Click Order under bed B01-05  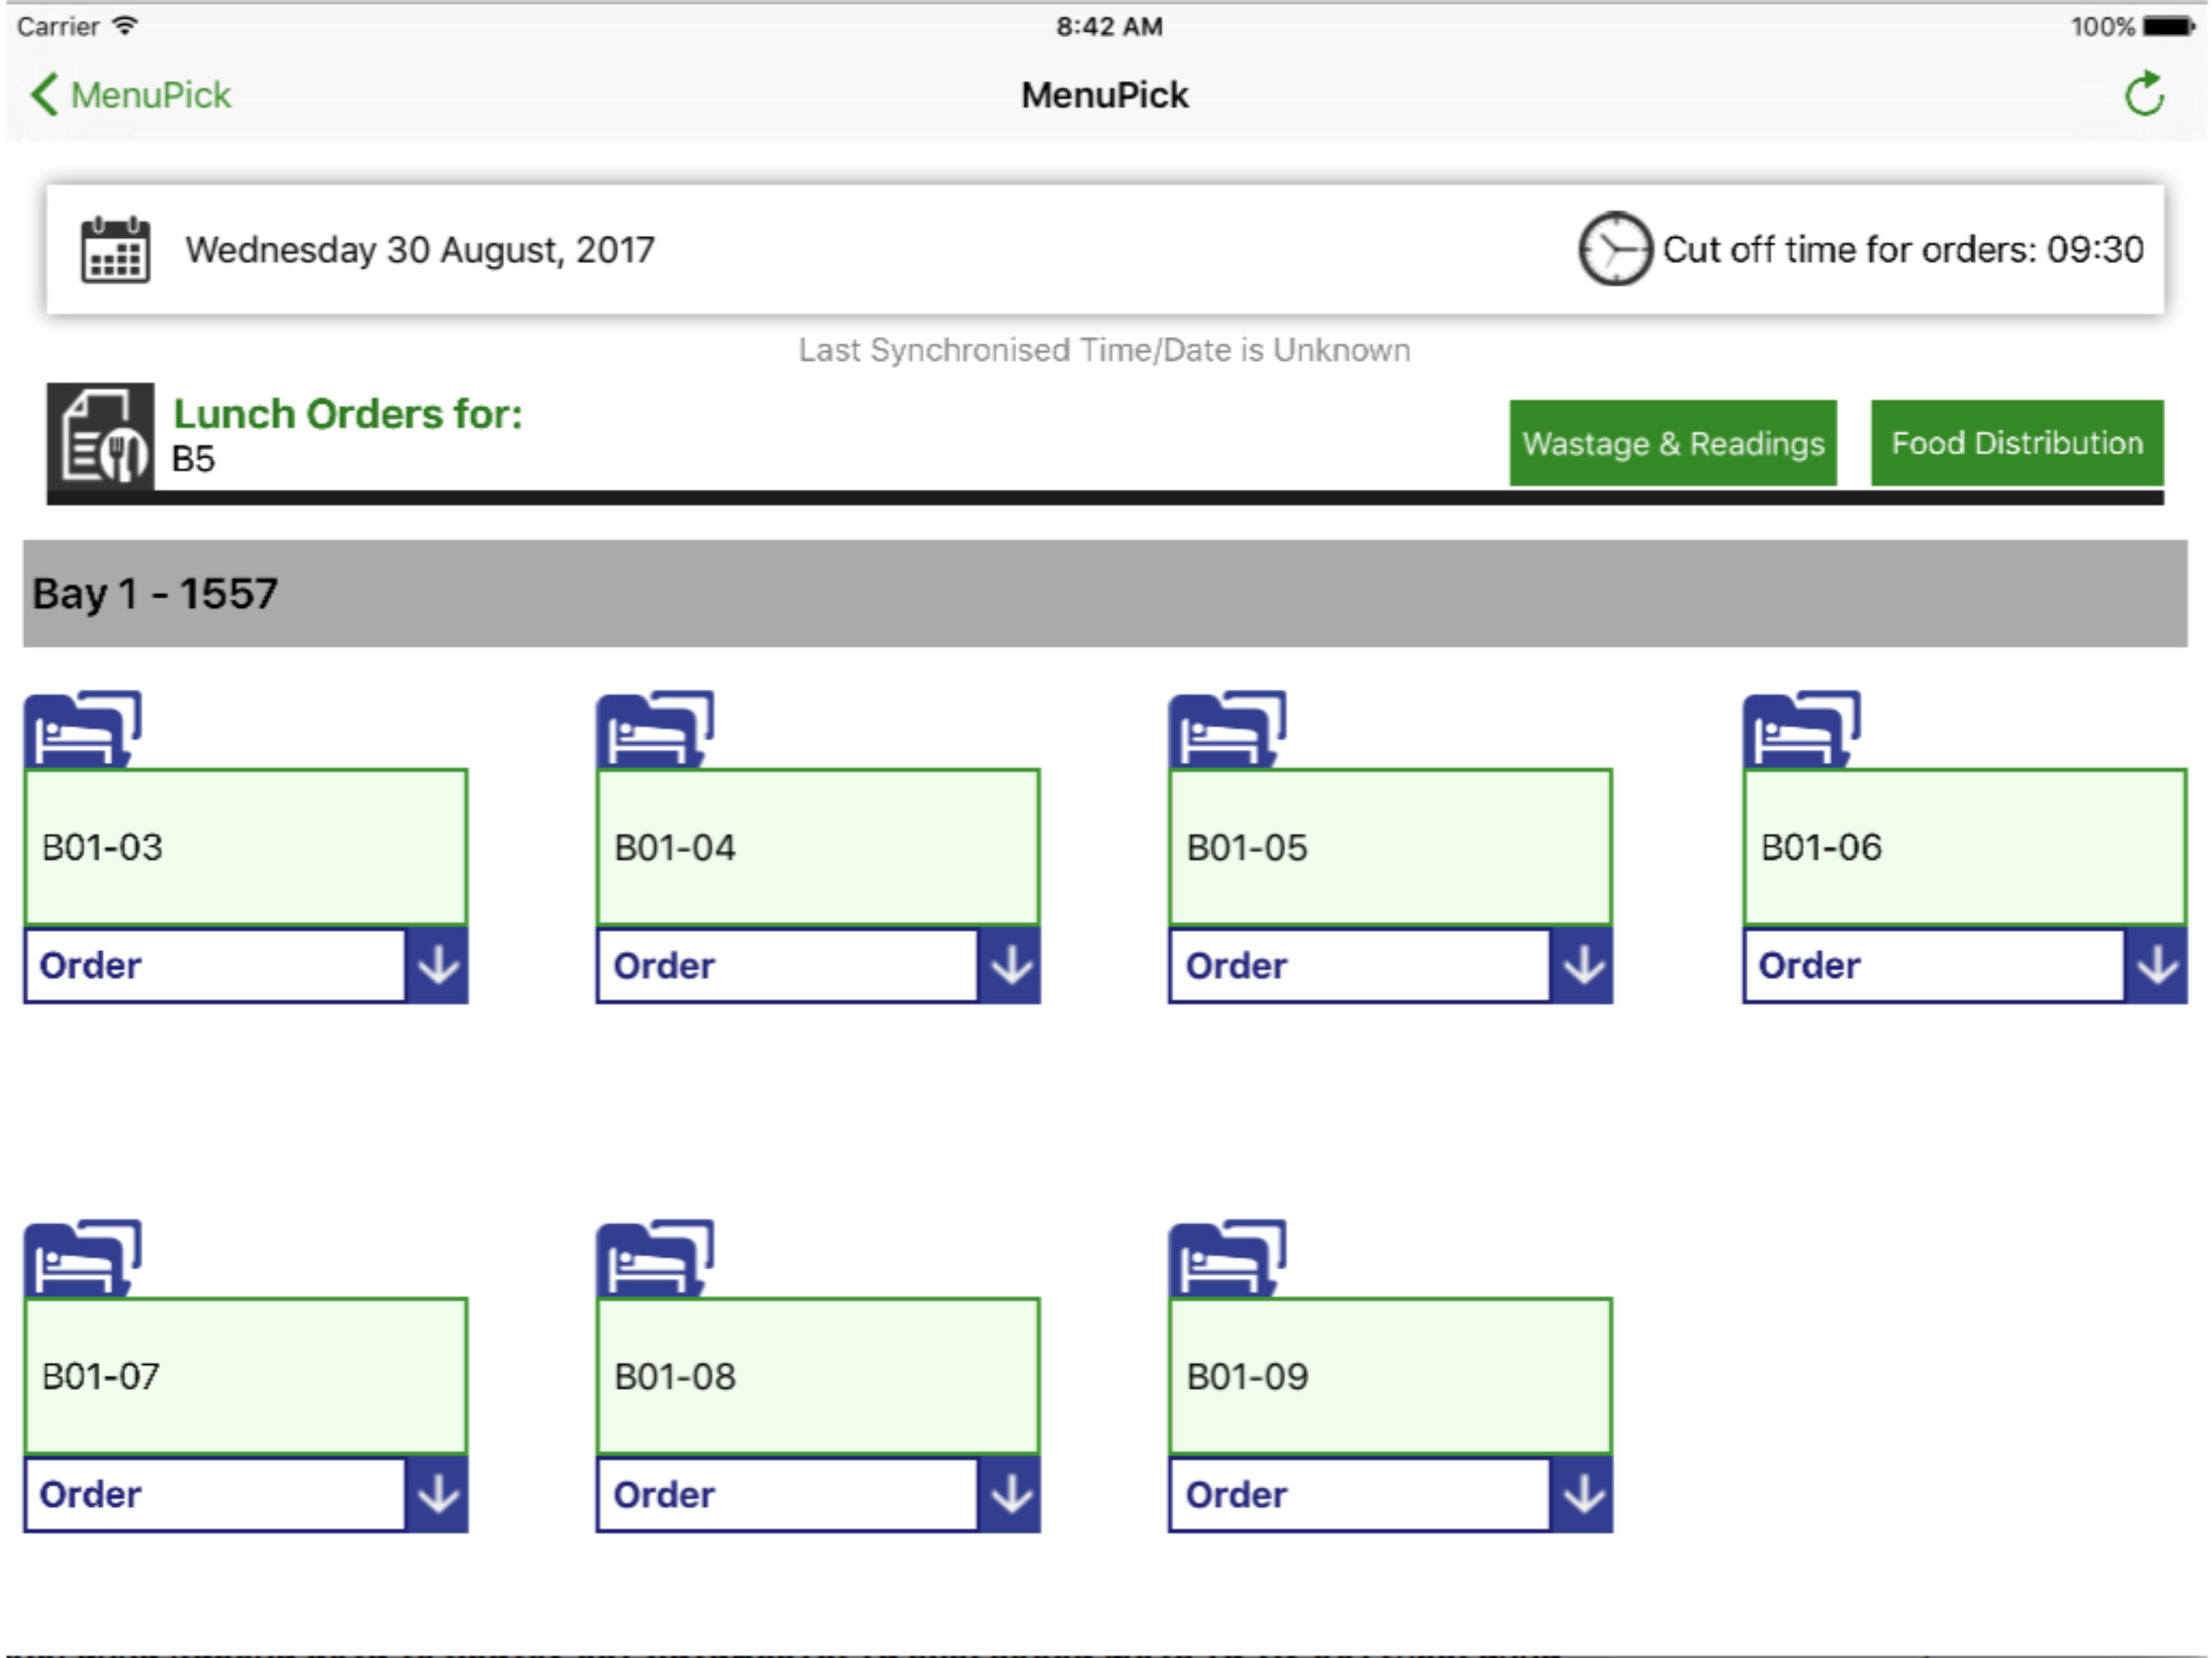[x=1359, y=966]
